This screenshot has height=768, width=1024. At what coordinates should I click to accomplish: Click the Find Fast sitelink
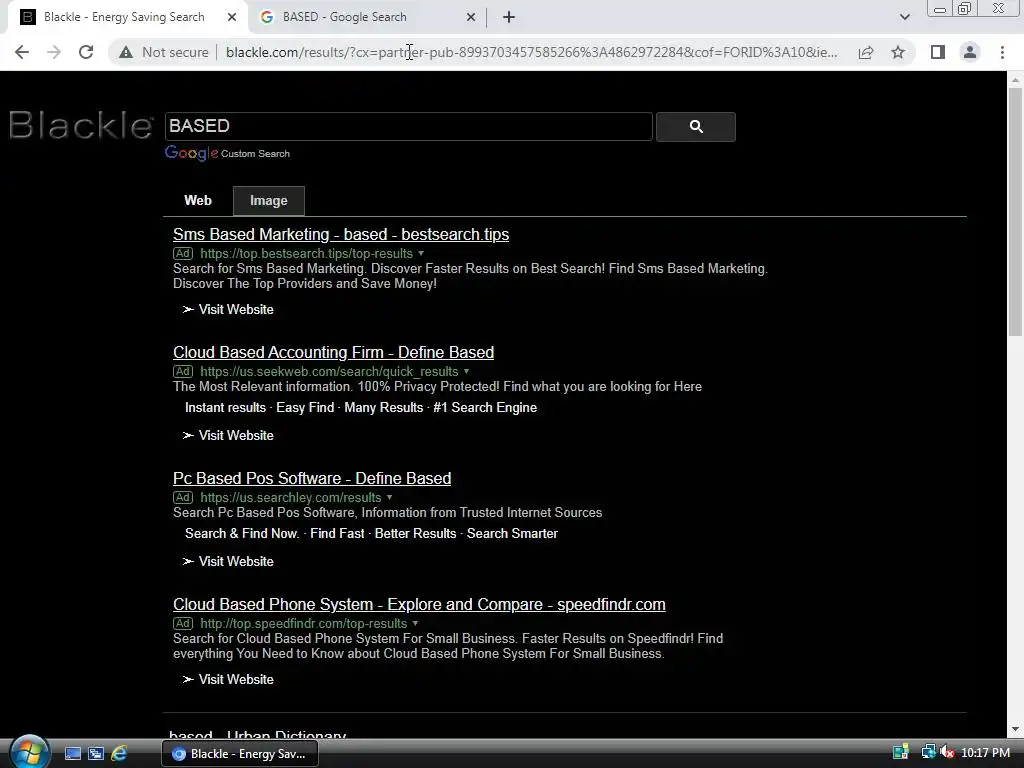tap(337, 534)
